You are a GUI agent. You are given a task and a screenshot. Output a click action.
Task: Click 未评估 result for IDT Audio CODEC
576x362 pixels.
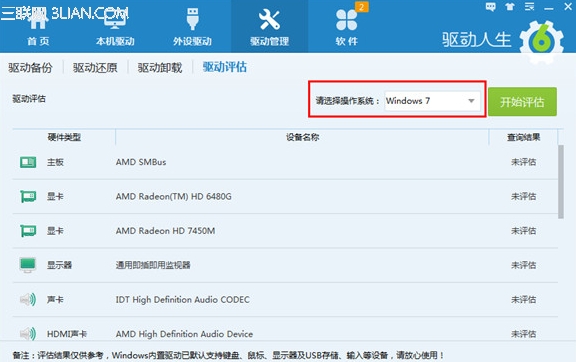point(523,300)
